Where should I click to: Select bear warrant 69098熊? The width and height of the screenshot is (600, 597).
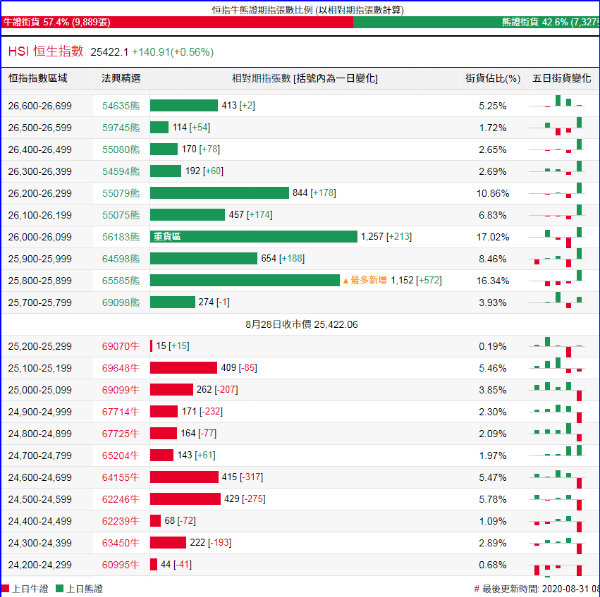click(121, 302)
